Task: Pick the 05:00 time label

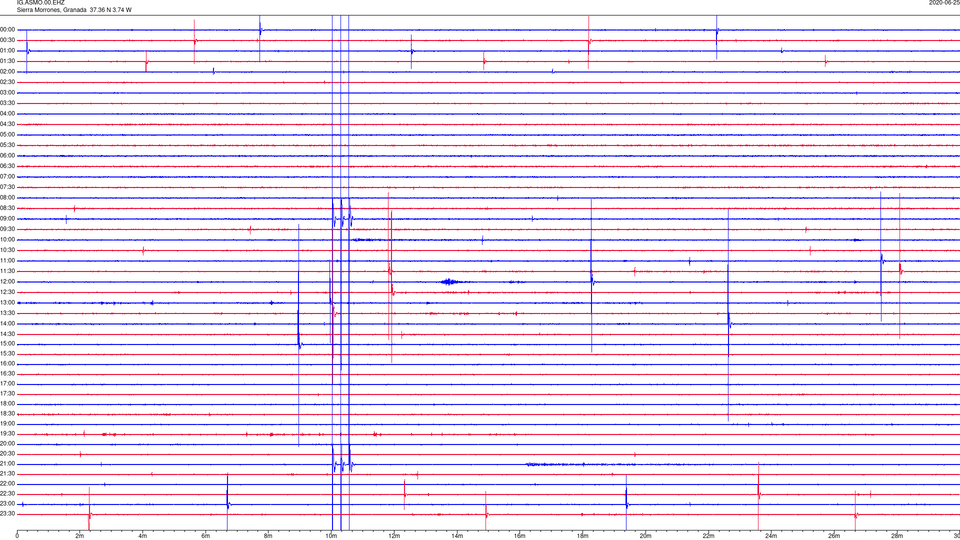Action: point(7,134)
